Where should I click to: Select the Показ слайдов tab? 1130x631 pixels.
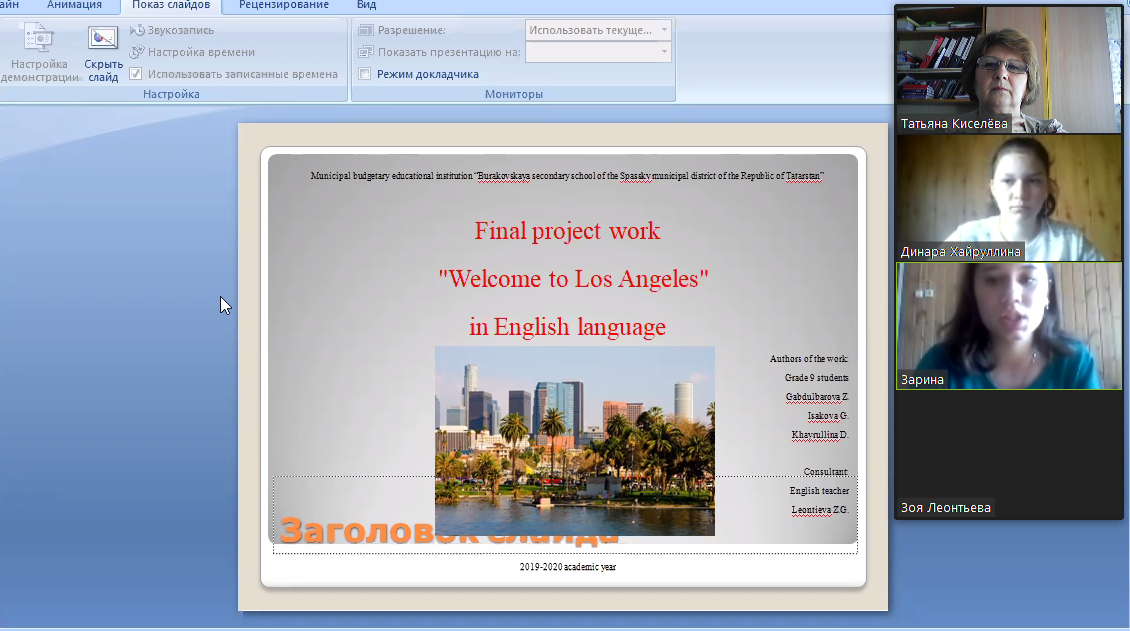coord(171,5)
